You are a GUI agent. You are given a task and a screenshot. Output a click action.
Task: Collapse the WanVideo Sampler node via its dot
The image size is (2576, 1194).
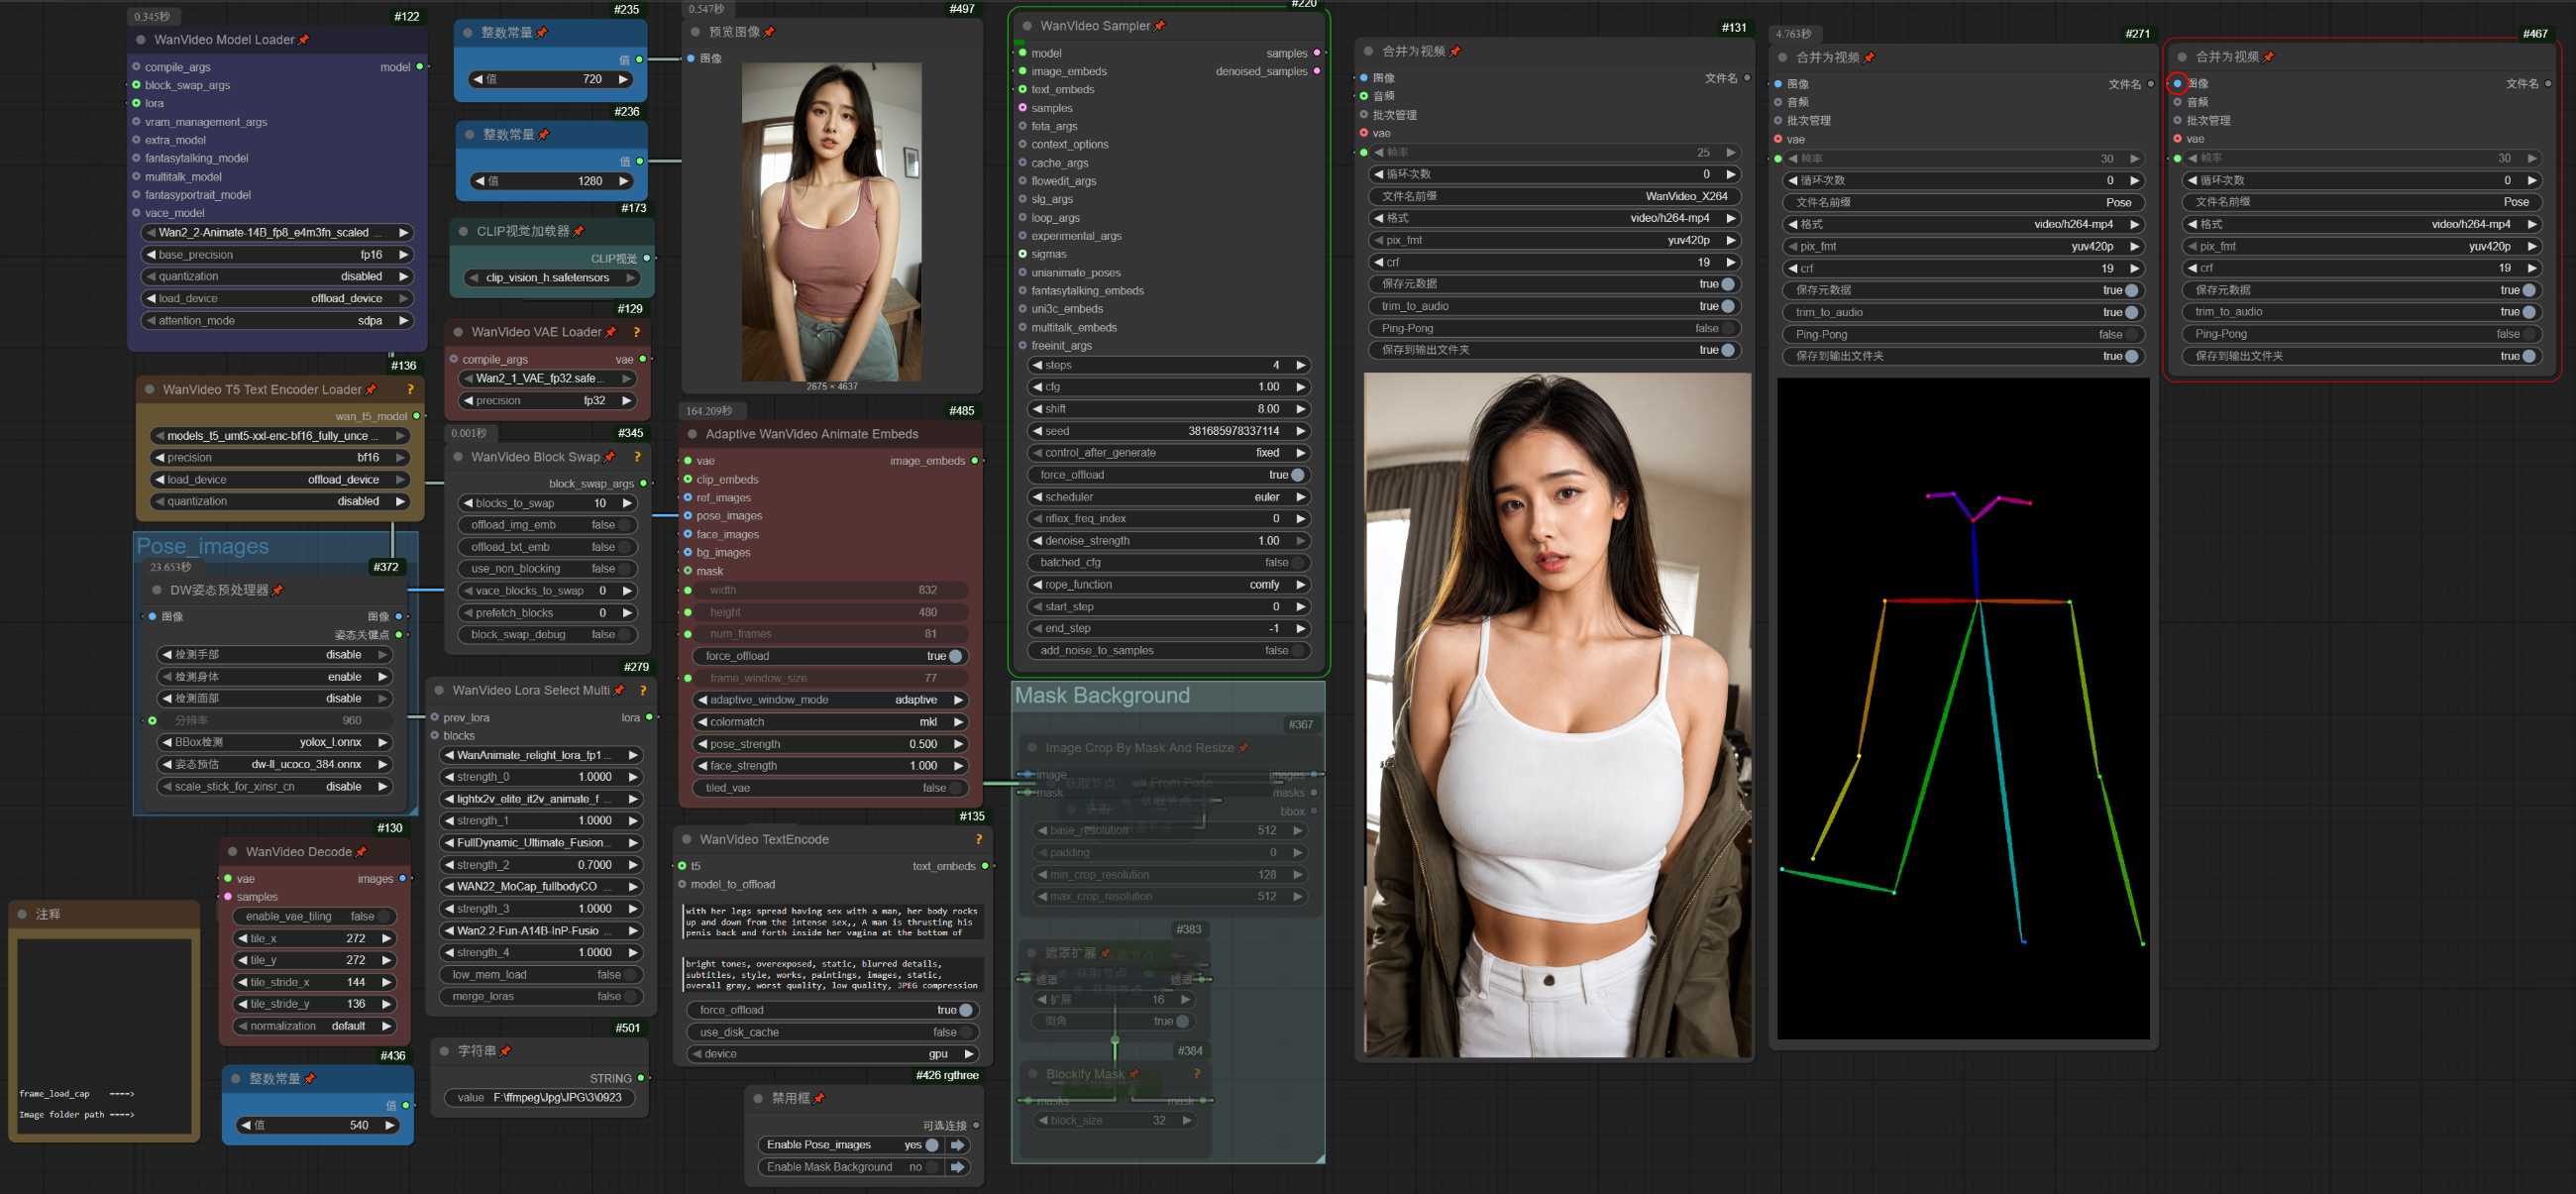pyautogui.click(x=1027, y=26)
